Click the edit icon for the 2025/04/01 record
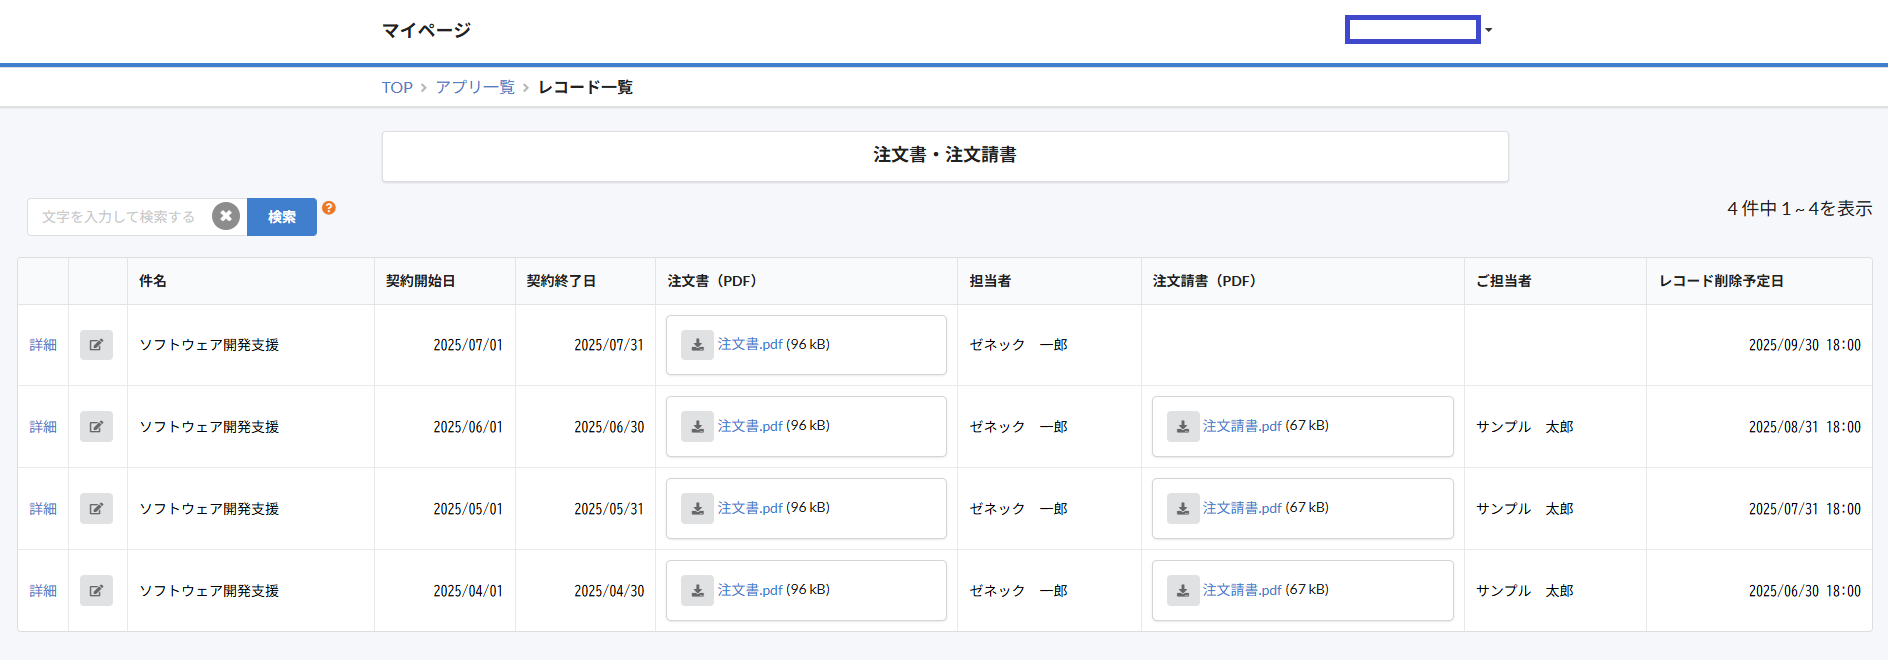The height and width of the screenshot is (660, 1888). pos(96,591)
